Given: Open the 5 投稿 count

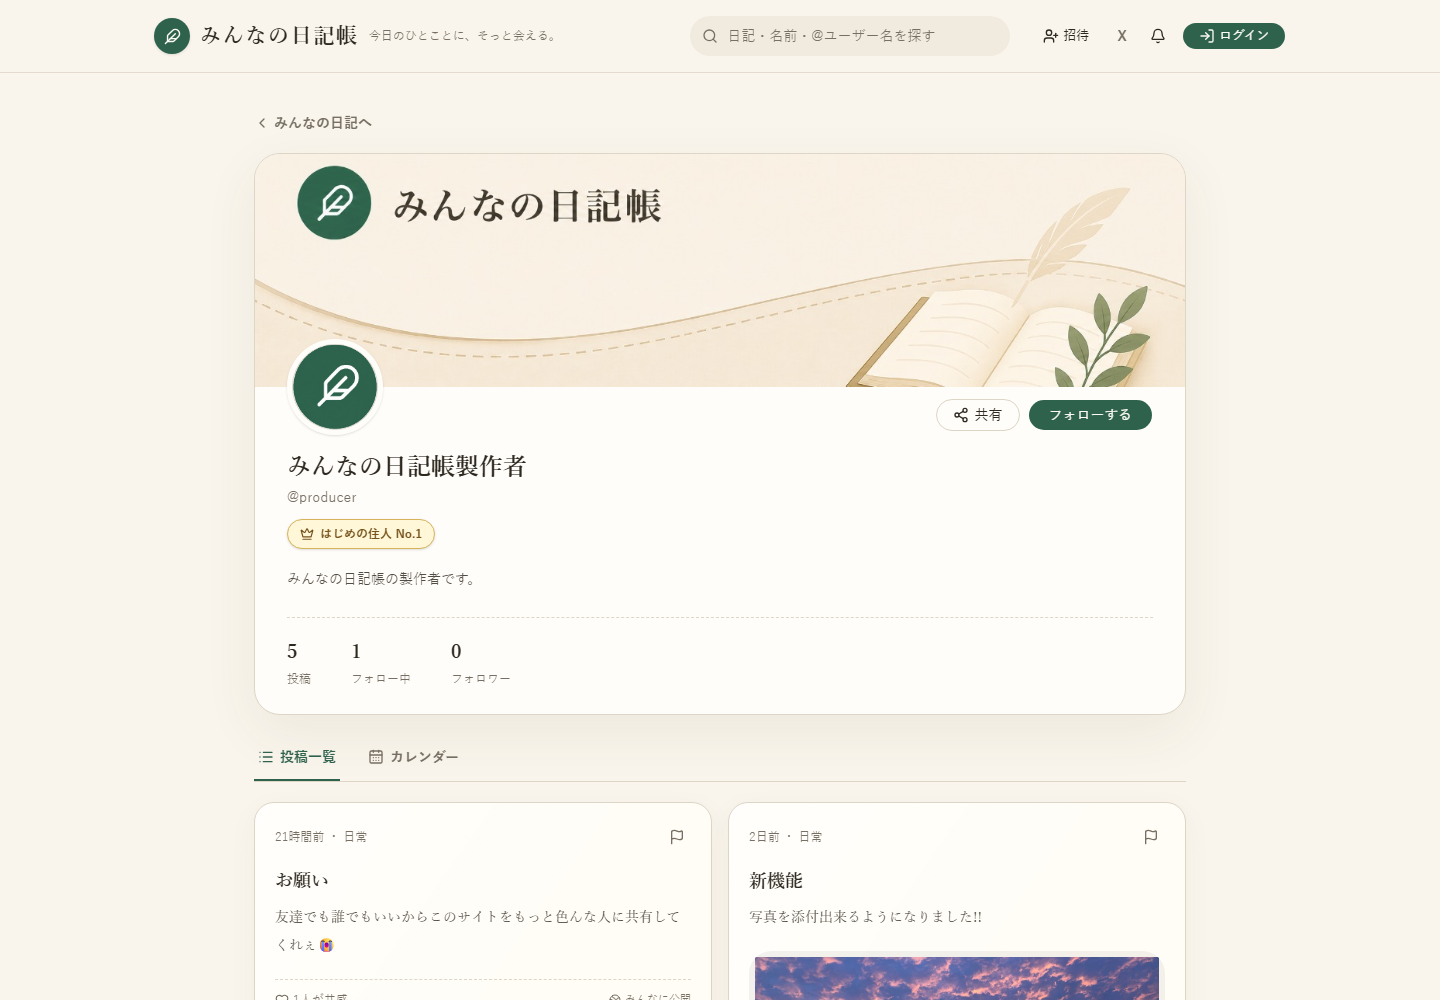Looking at the screenshot, I should (x=298, y=664).
